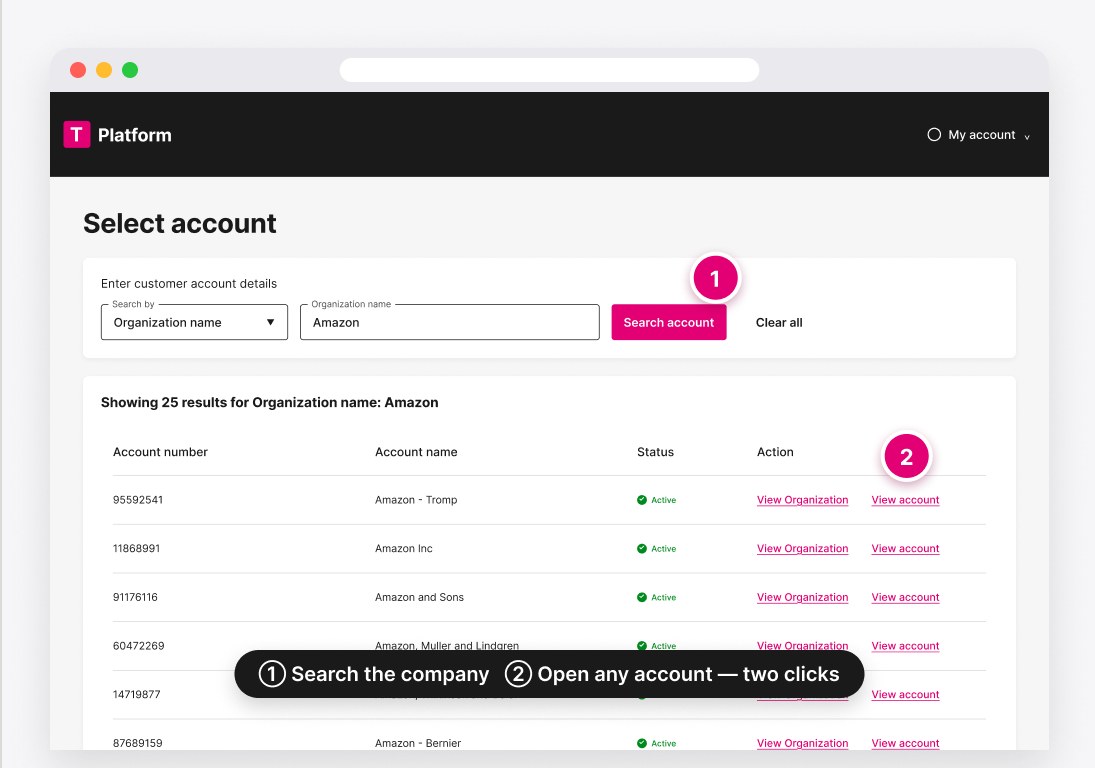View account for account 14719877
Image resolution: width=1095 pixels, height=768 pixels.
pyautogui.click(x=905, y=695)
